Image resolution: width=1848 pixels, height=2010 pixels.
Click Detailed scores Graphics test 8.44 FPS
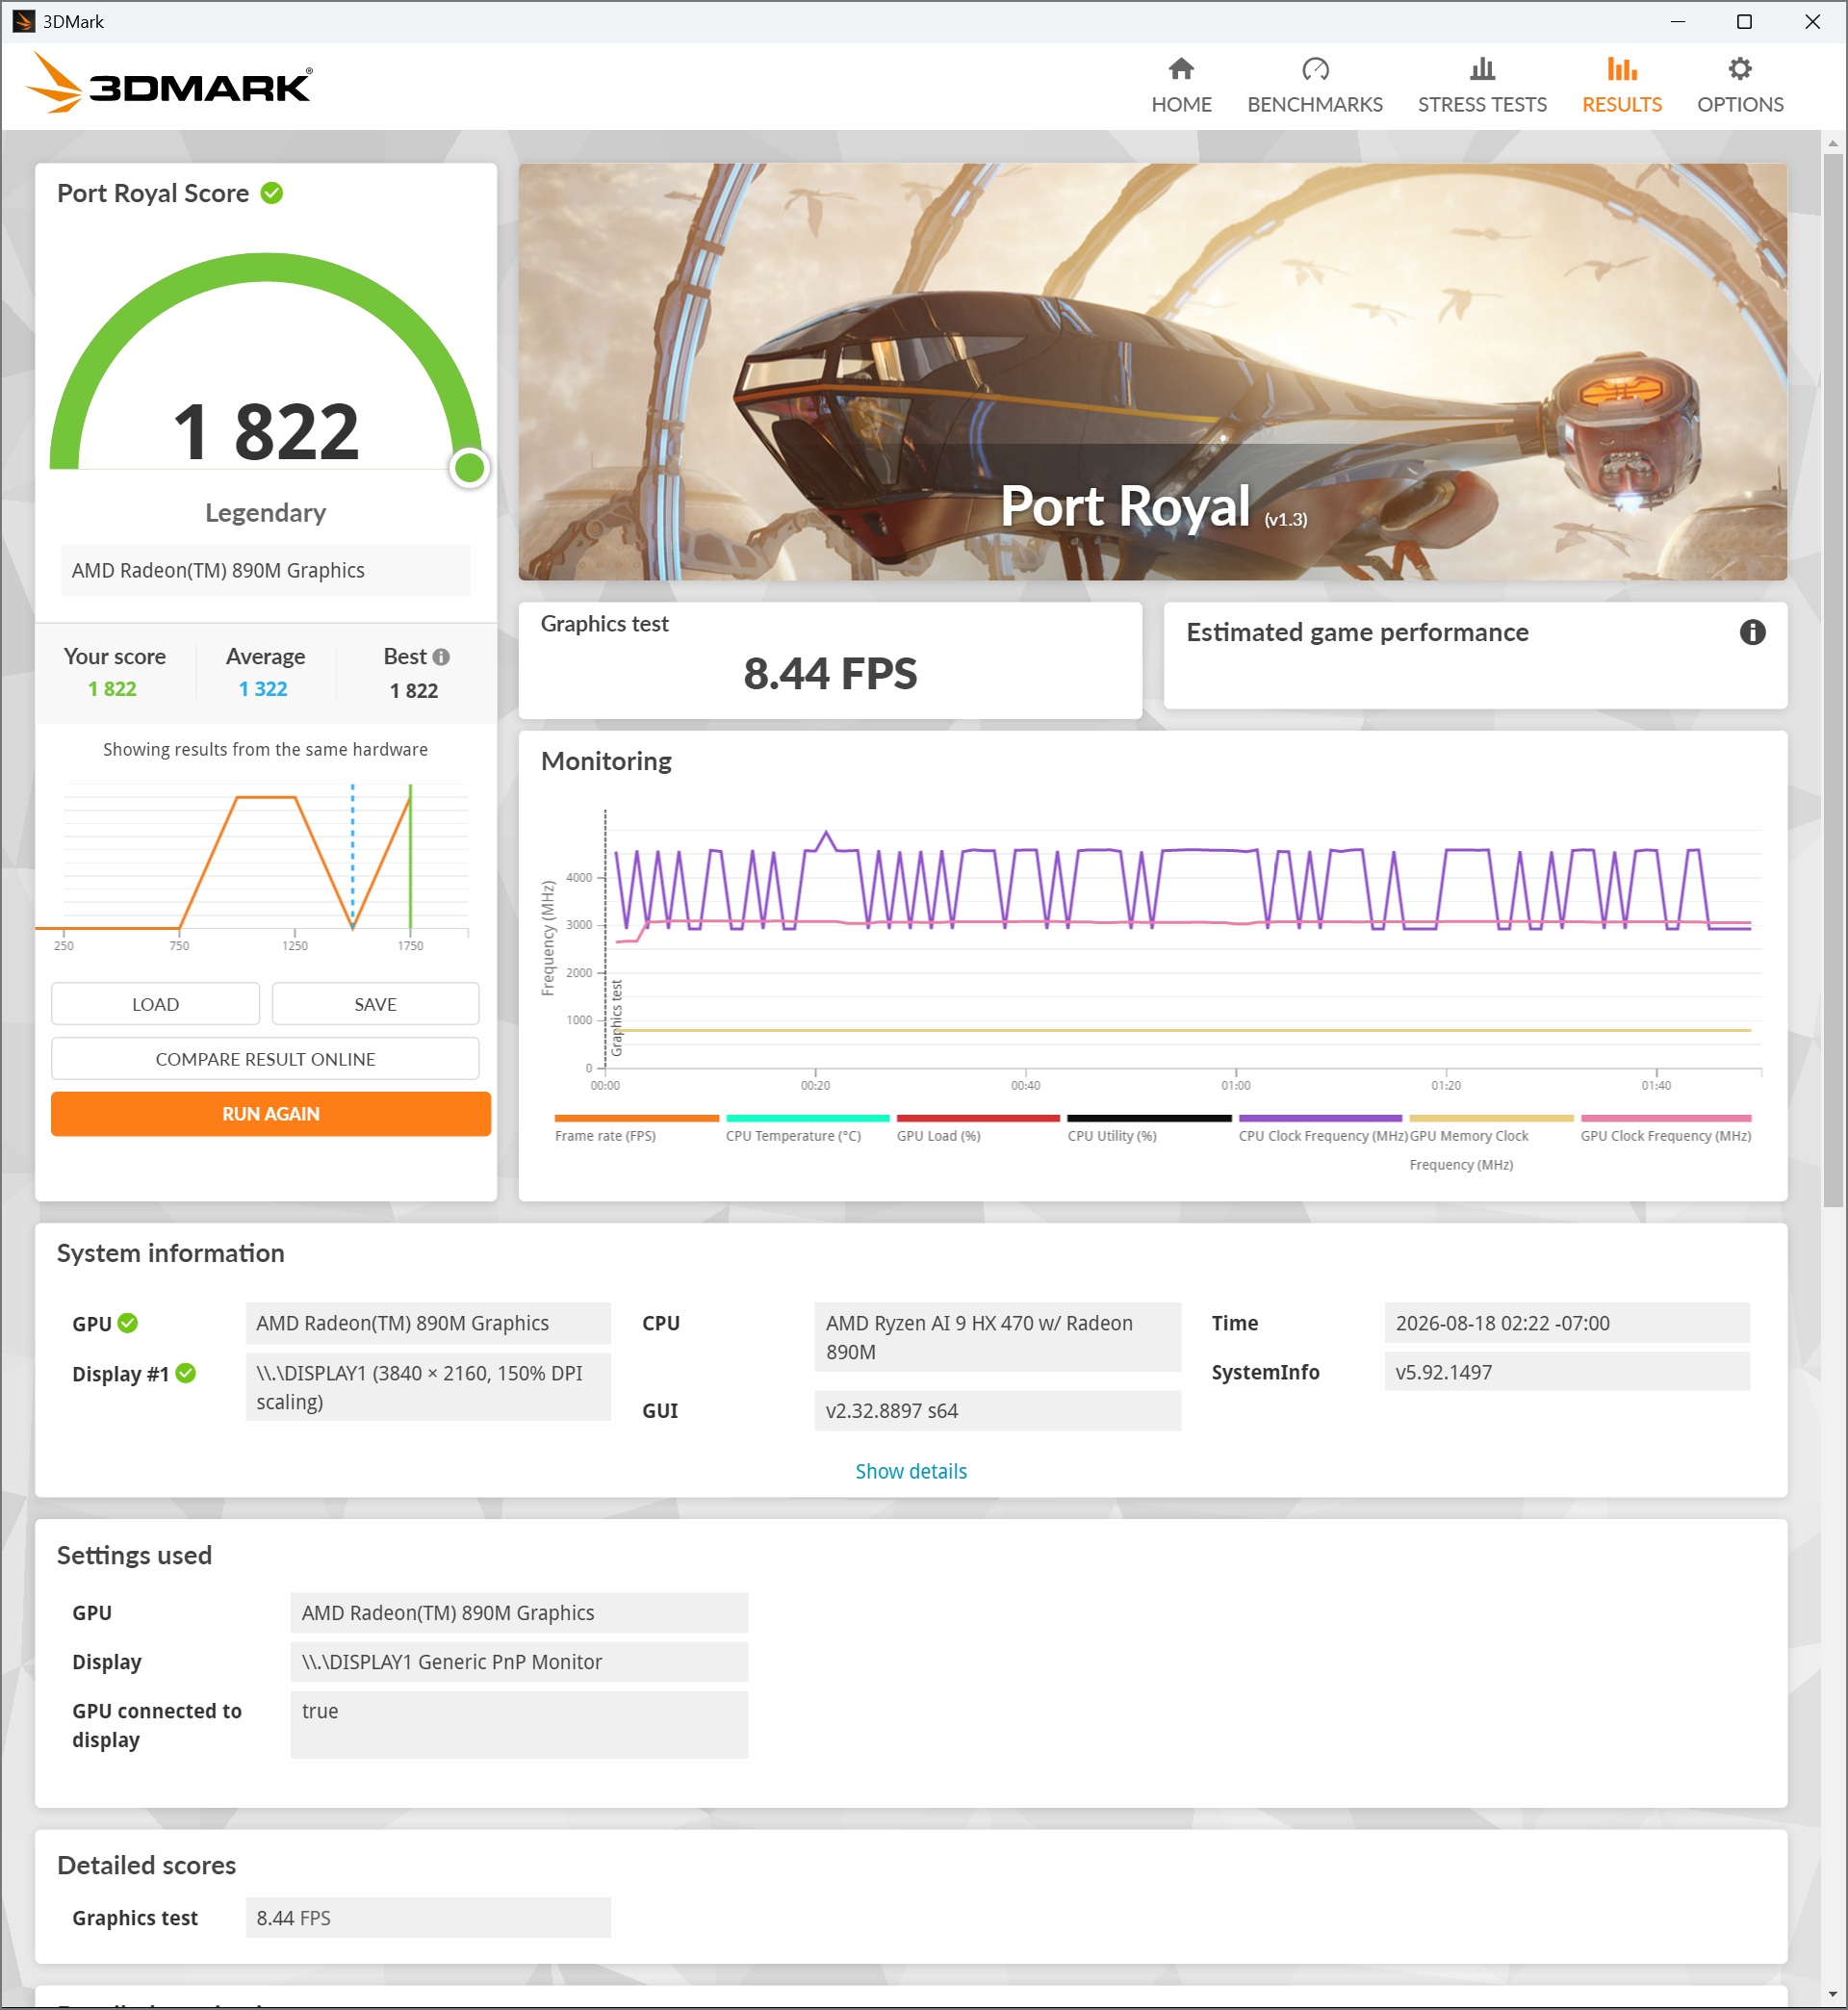click(x=428, y=1918)
